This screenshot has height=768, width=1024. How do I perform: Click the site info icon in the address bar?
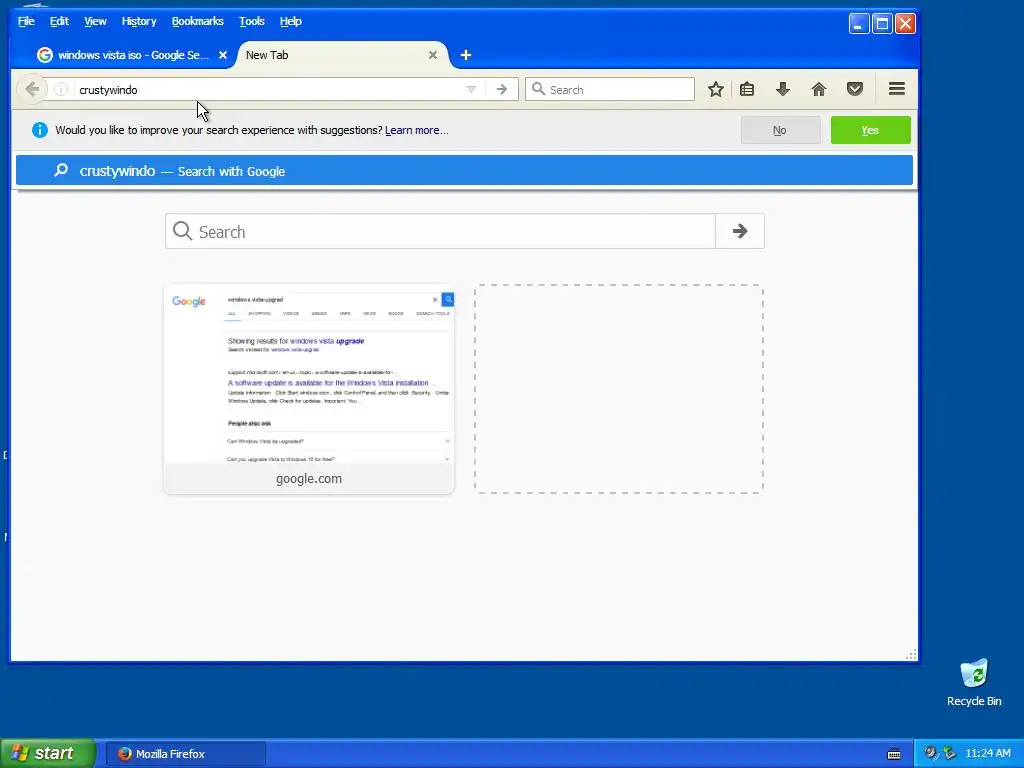pyautogui.click(x=61, y=89)
